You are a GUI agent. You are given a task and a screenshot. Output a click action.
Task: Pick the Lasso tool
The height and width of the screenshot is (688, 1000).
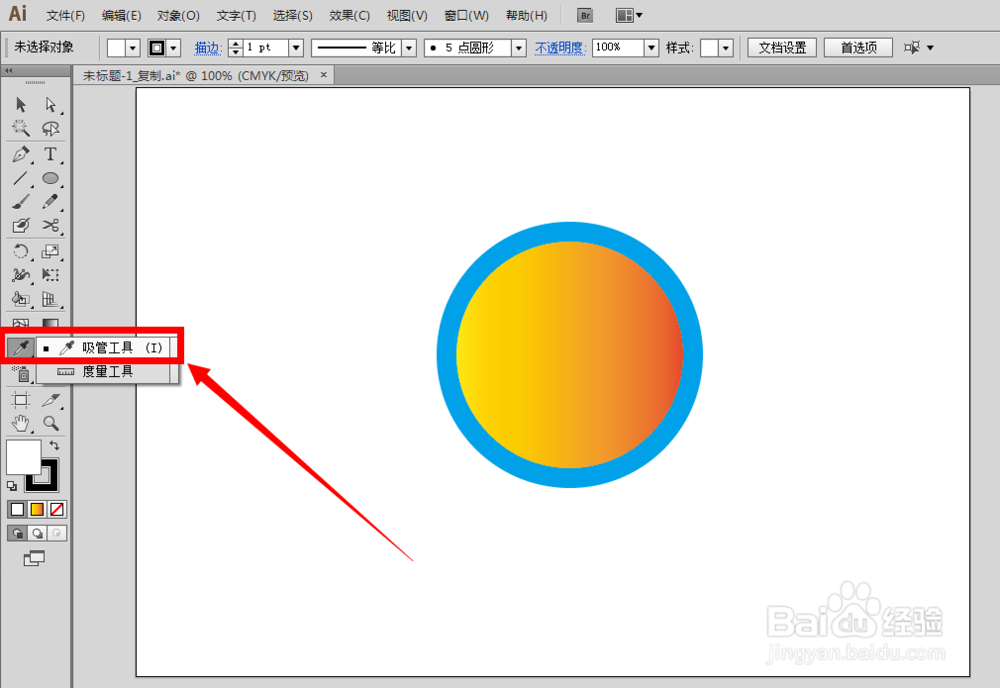point(50,129)
